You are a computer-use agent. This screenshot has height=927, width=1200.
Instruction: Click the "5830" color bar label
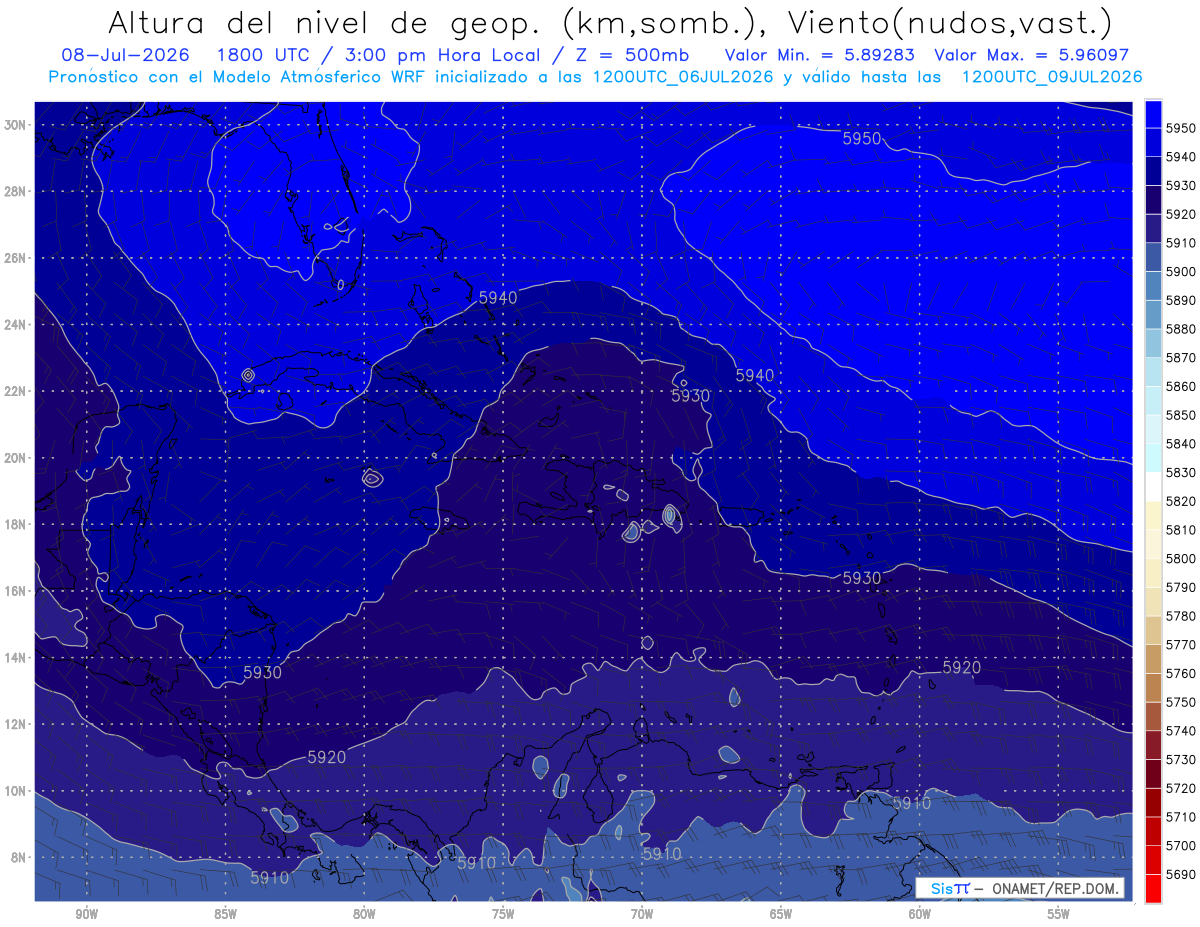pyautogui.click(x=1180, y=472)
